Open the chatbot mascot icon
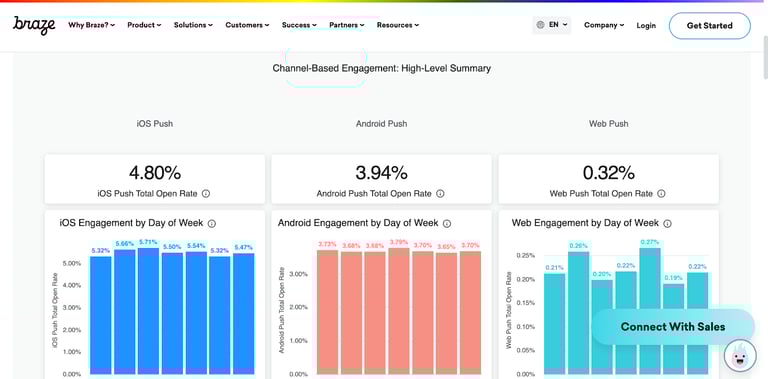Image resolution: width=768 pixels, height=379 pixels. click(740, 356)
